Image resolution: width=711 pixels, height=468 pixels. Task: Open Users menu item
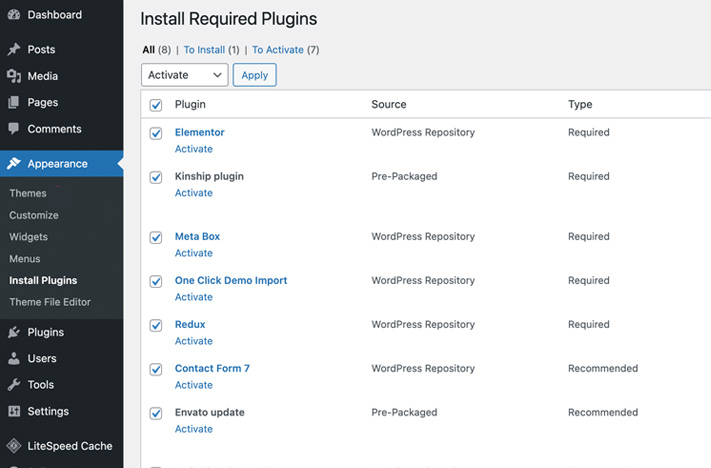pyautogui.click(x=62, y=358)
